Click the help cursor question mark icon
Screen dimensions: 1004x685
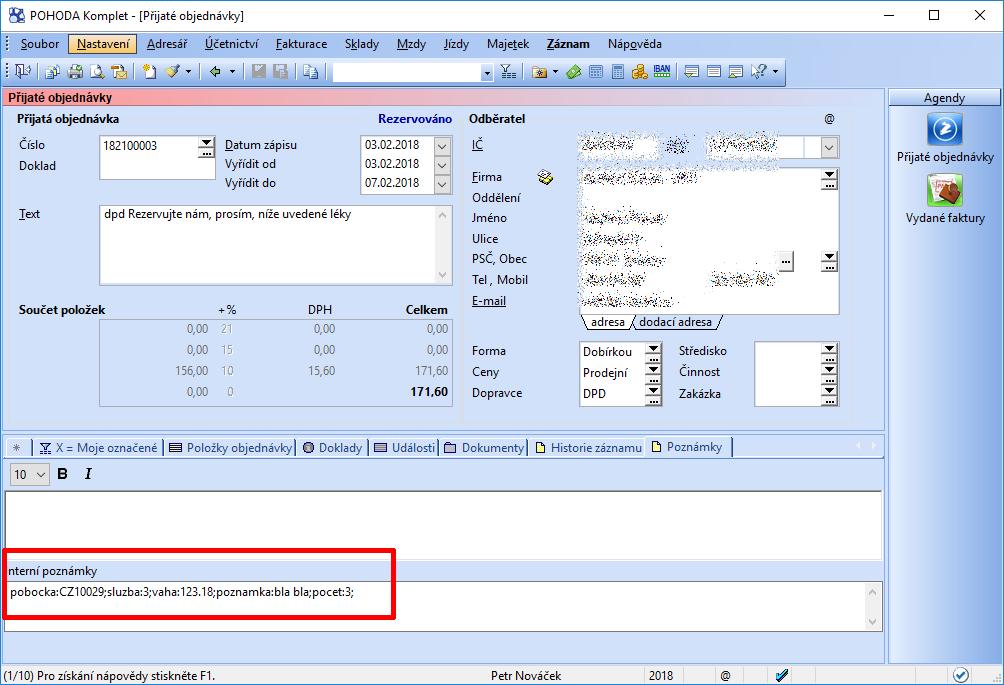(x=759, y=72)
